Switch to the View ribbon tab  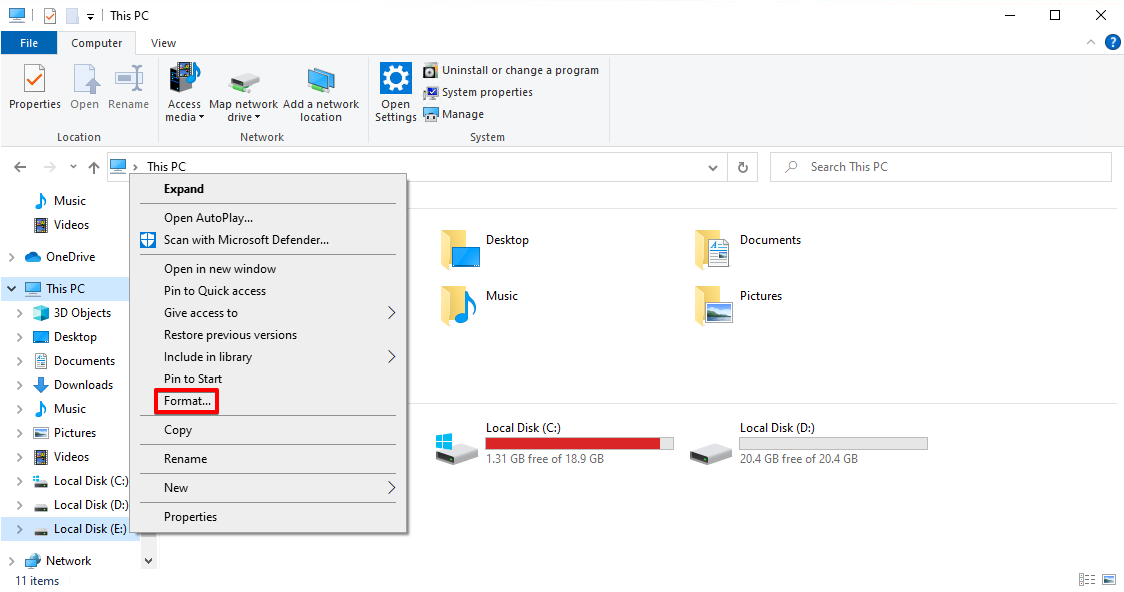163,43
